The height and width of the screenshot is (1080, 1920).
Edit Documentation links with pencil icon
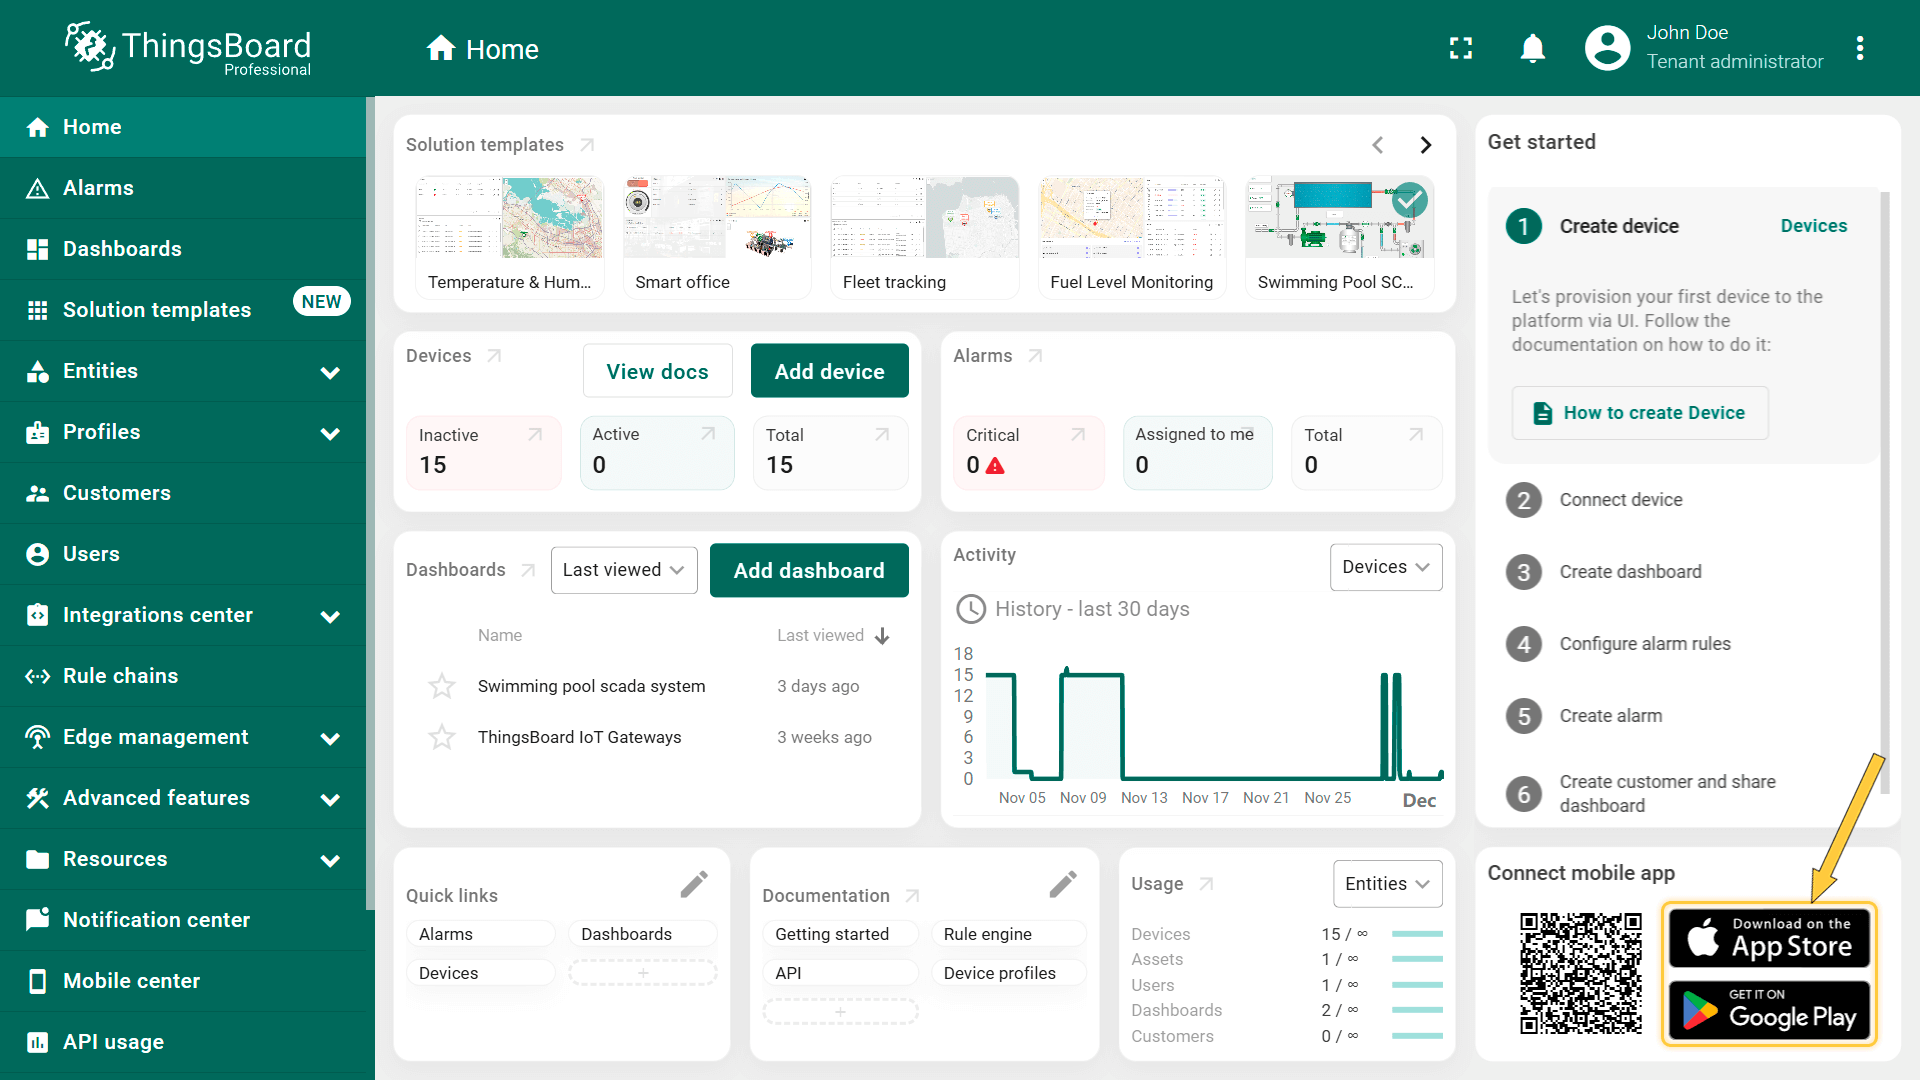(x=1063, y=884)
